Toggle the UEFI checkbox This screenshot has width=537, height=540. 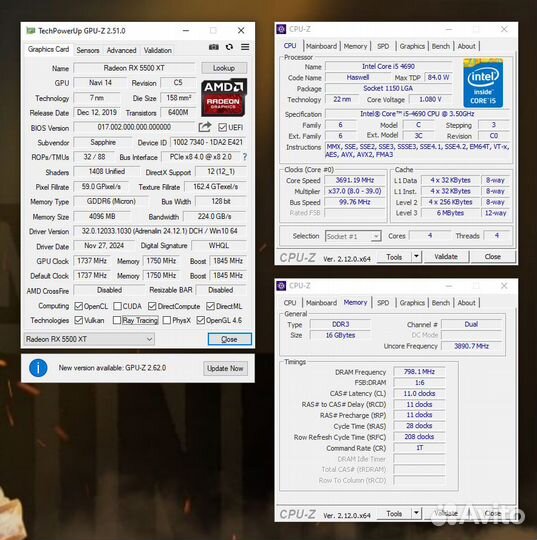pos(223,127)
